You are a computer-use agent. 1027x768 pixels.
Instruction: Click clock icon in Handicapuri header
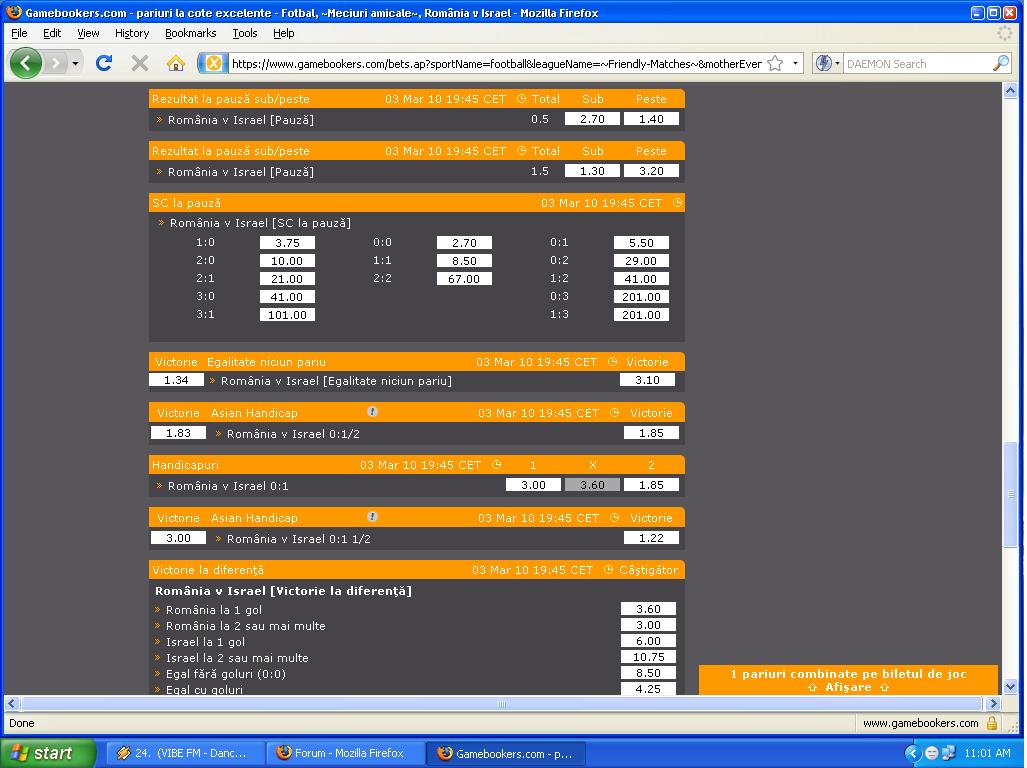pos(496,464)
